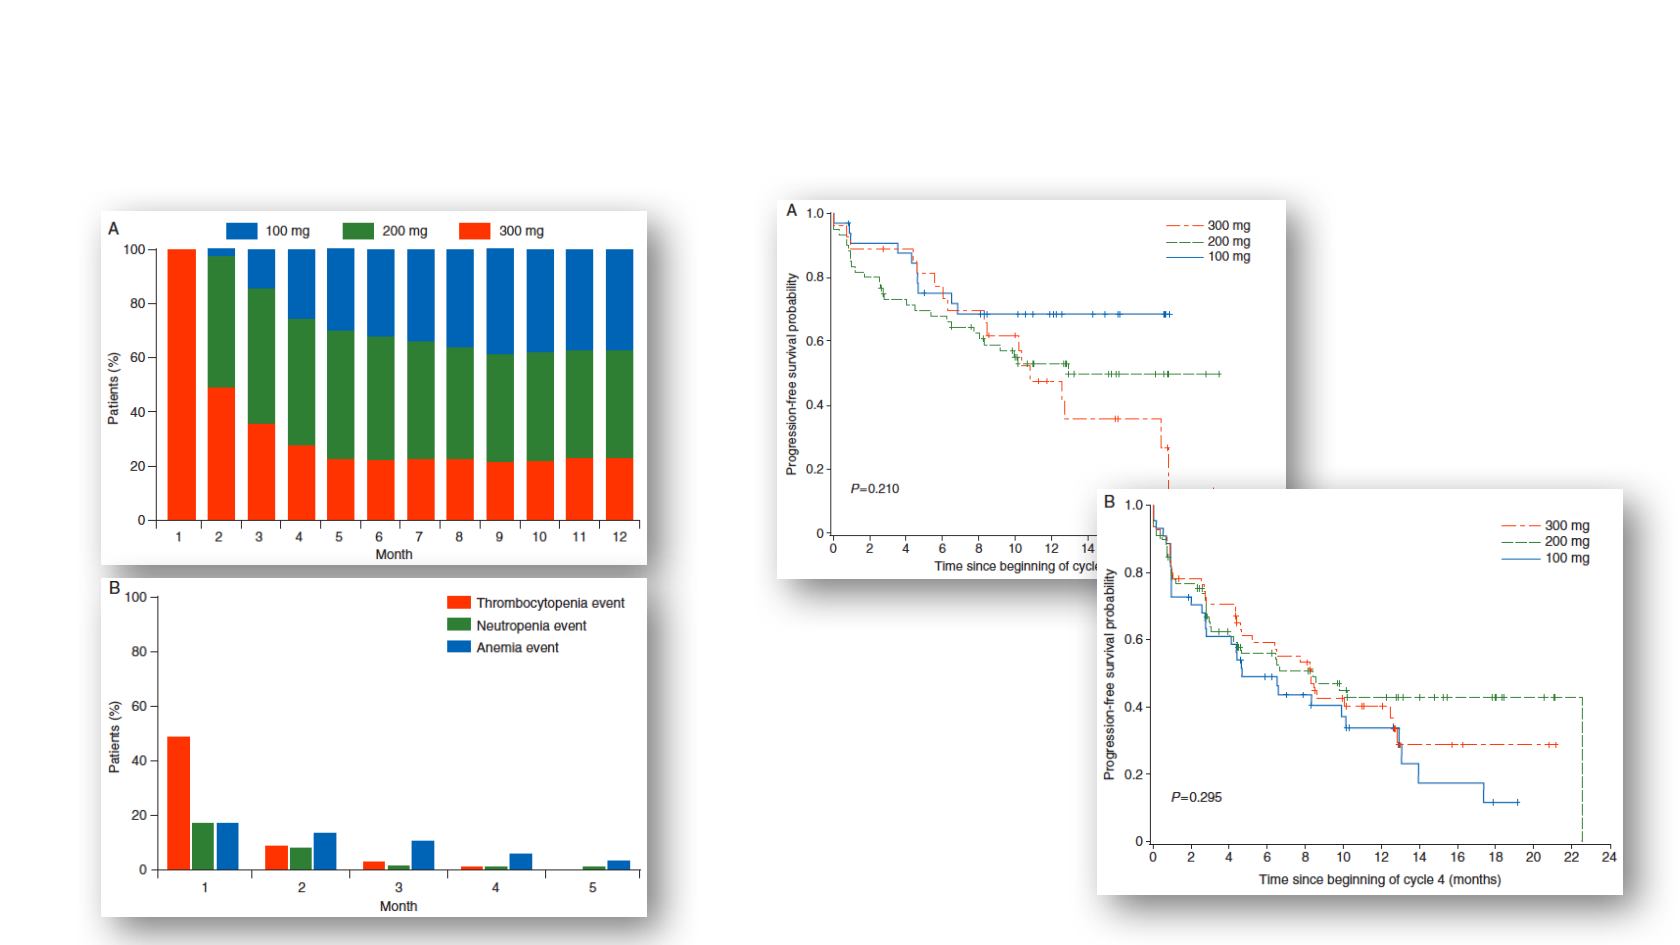The image size is (1680, 945).
Task: Click 'Progression-free survival probability' title of P=0.295 plot
Action: pyautogui.click(x=1109, y=675)
